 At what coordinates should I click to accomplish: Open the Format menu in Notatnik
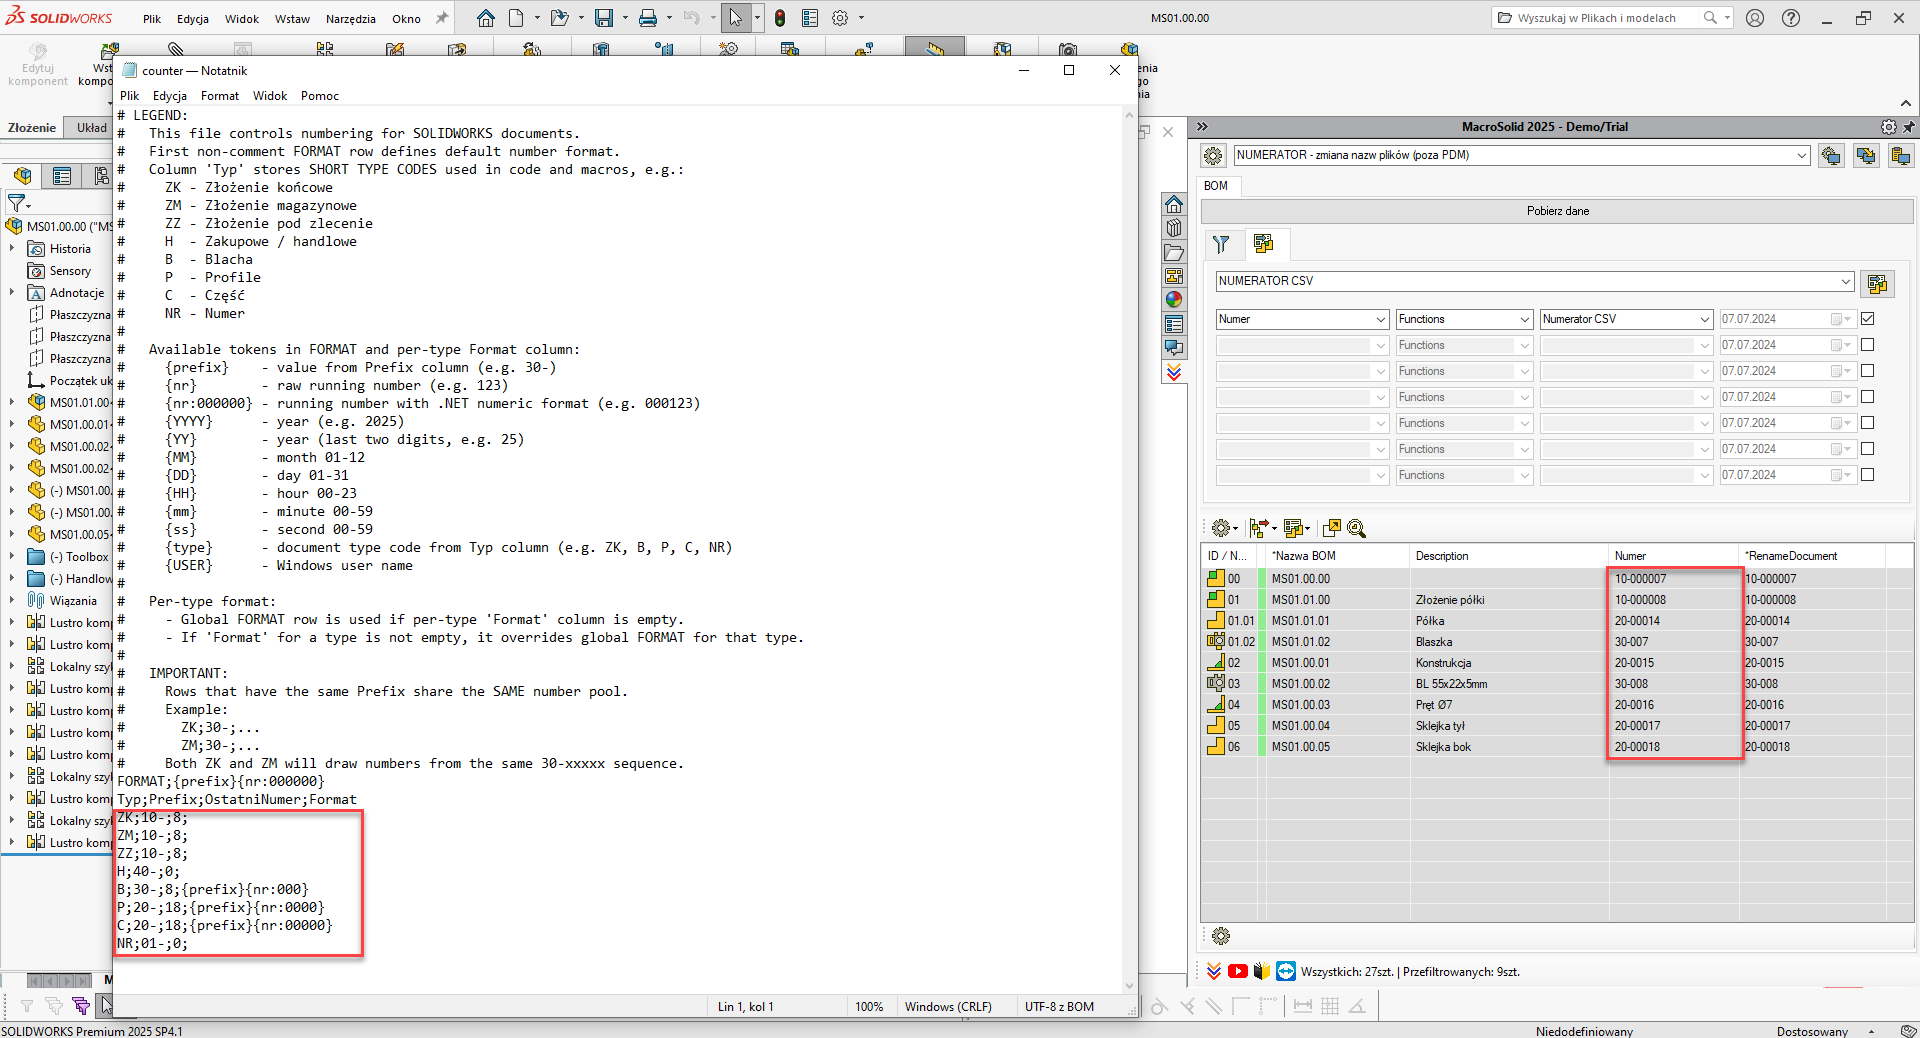(219, 96)
